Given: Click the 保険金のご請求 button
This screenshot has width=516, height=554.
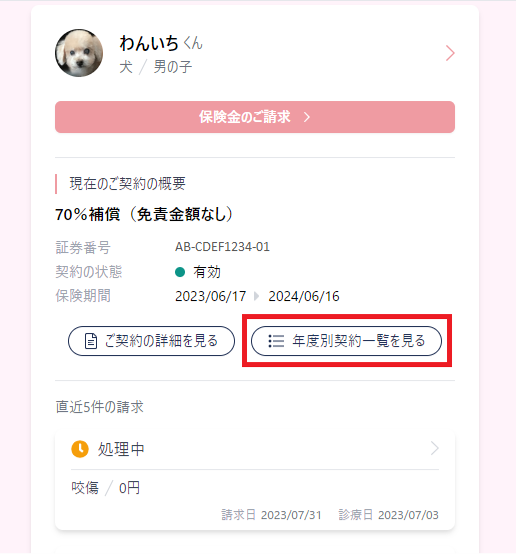Looking at the screenshot, I should 255,117.
